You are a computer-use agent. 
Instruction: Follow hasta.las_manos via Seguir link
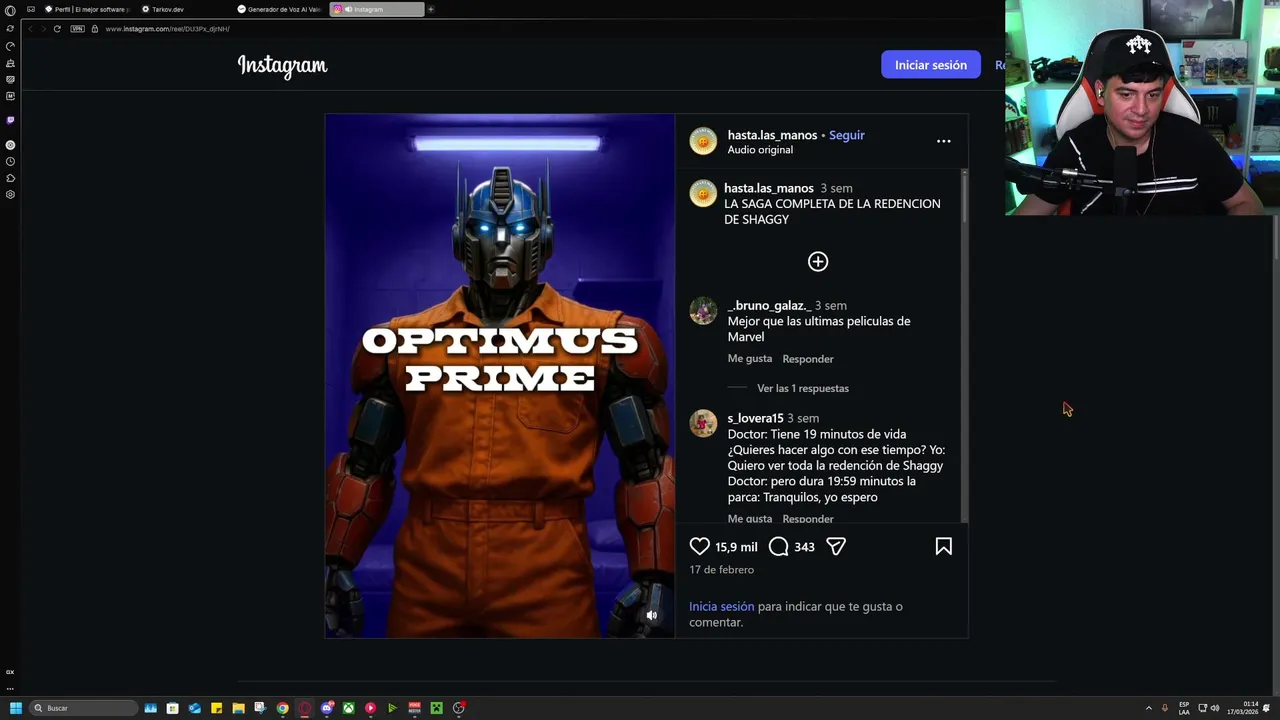click(846, 135)
